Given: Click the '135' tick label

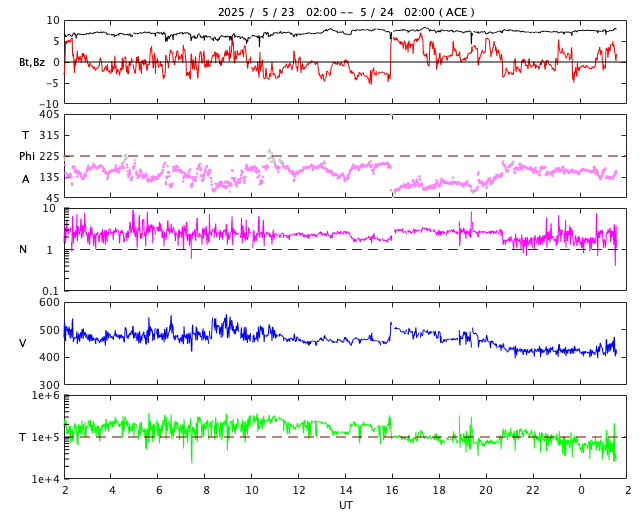Looking at the screenshot, I should coord(49,177).
